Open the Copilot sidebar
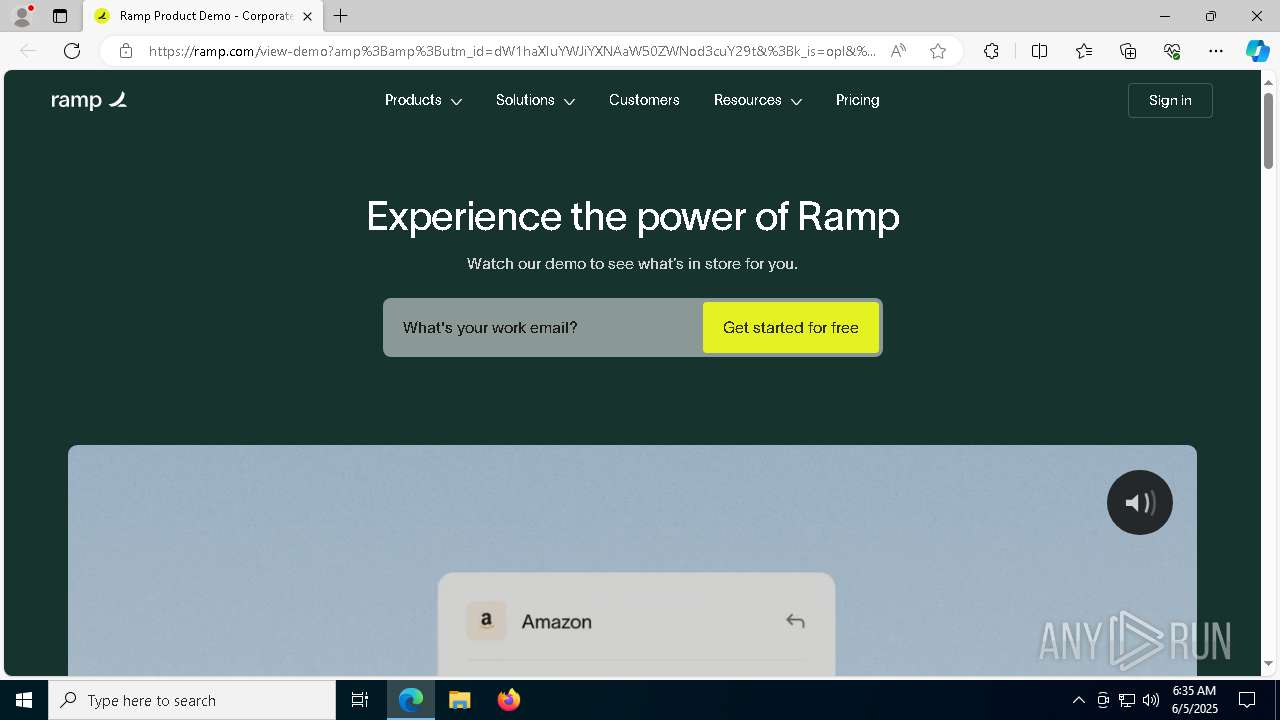Screen dimensions: 1280x720 click(1257, 51)
